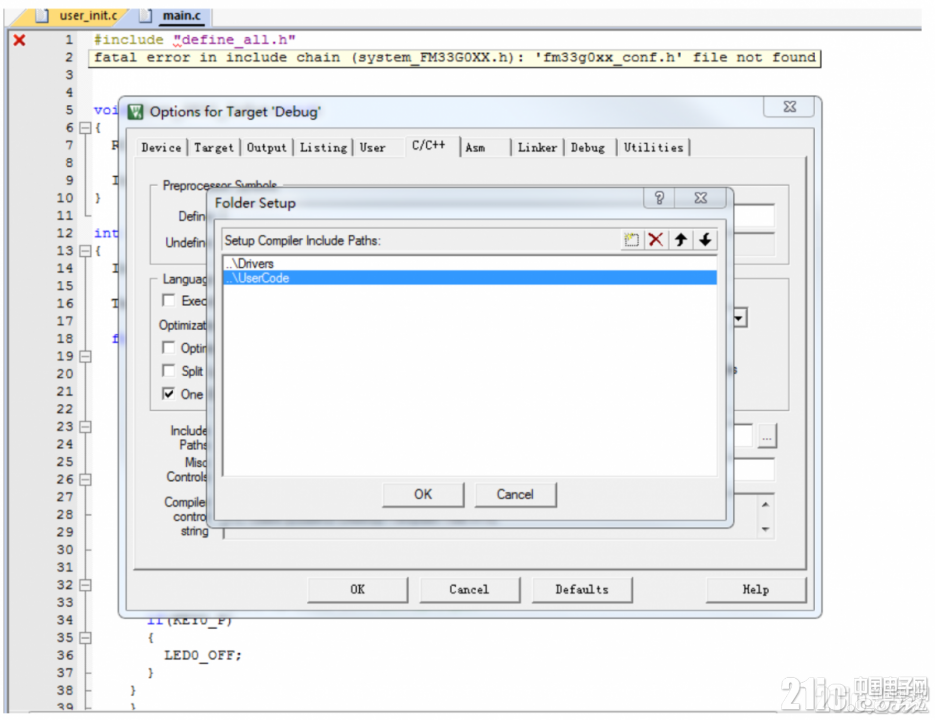Restore Defaults in Options dialog

coord(581,589)
